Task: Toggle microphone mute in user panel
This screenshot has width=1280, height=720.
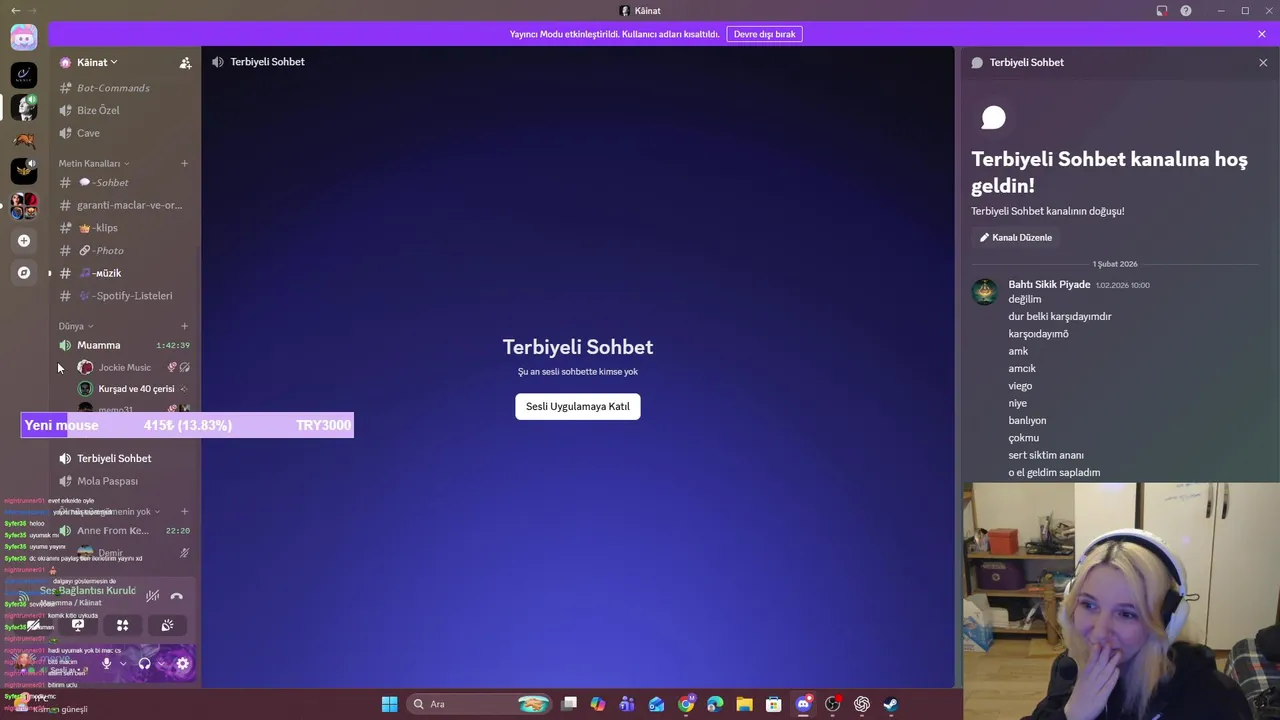Action: [x=106, y=663]
